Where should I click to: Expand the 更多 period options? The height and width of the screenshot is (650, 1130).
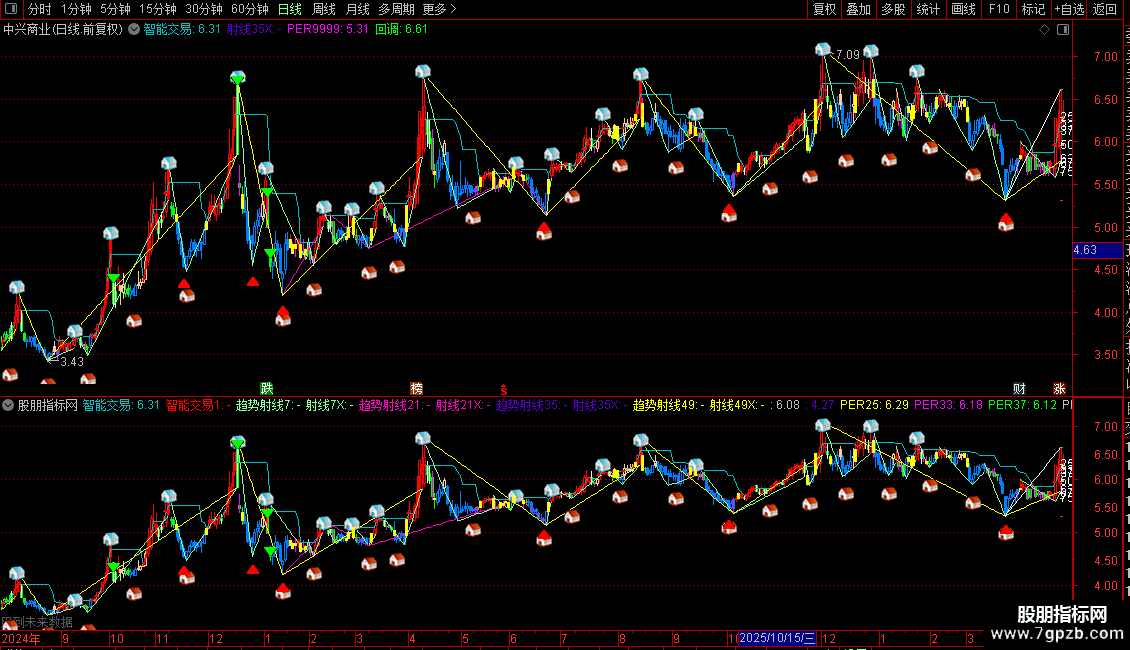439,9
